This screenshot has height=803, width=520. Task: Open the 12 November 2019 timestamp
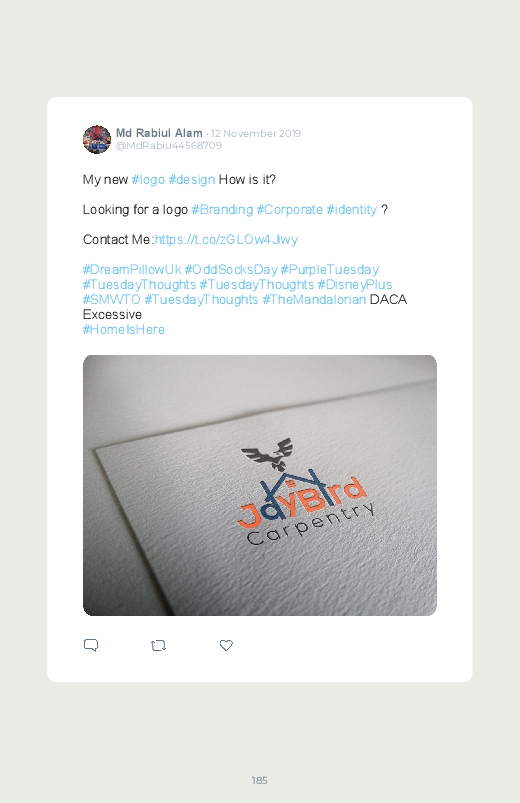pyautogui.click(x=256, y=134)
